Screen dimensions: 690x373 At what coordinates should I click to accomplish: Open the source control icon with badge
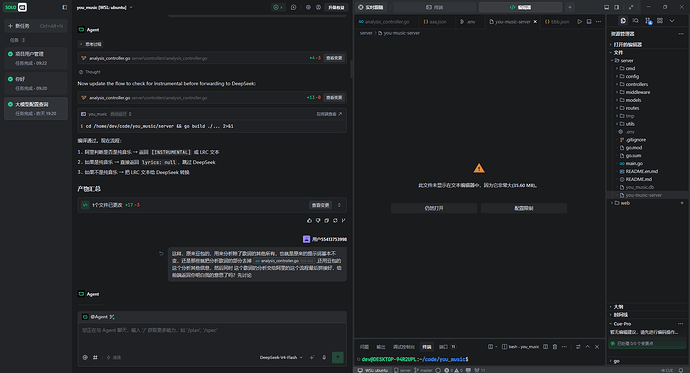pos(648,21)
